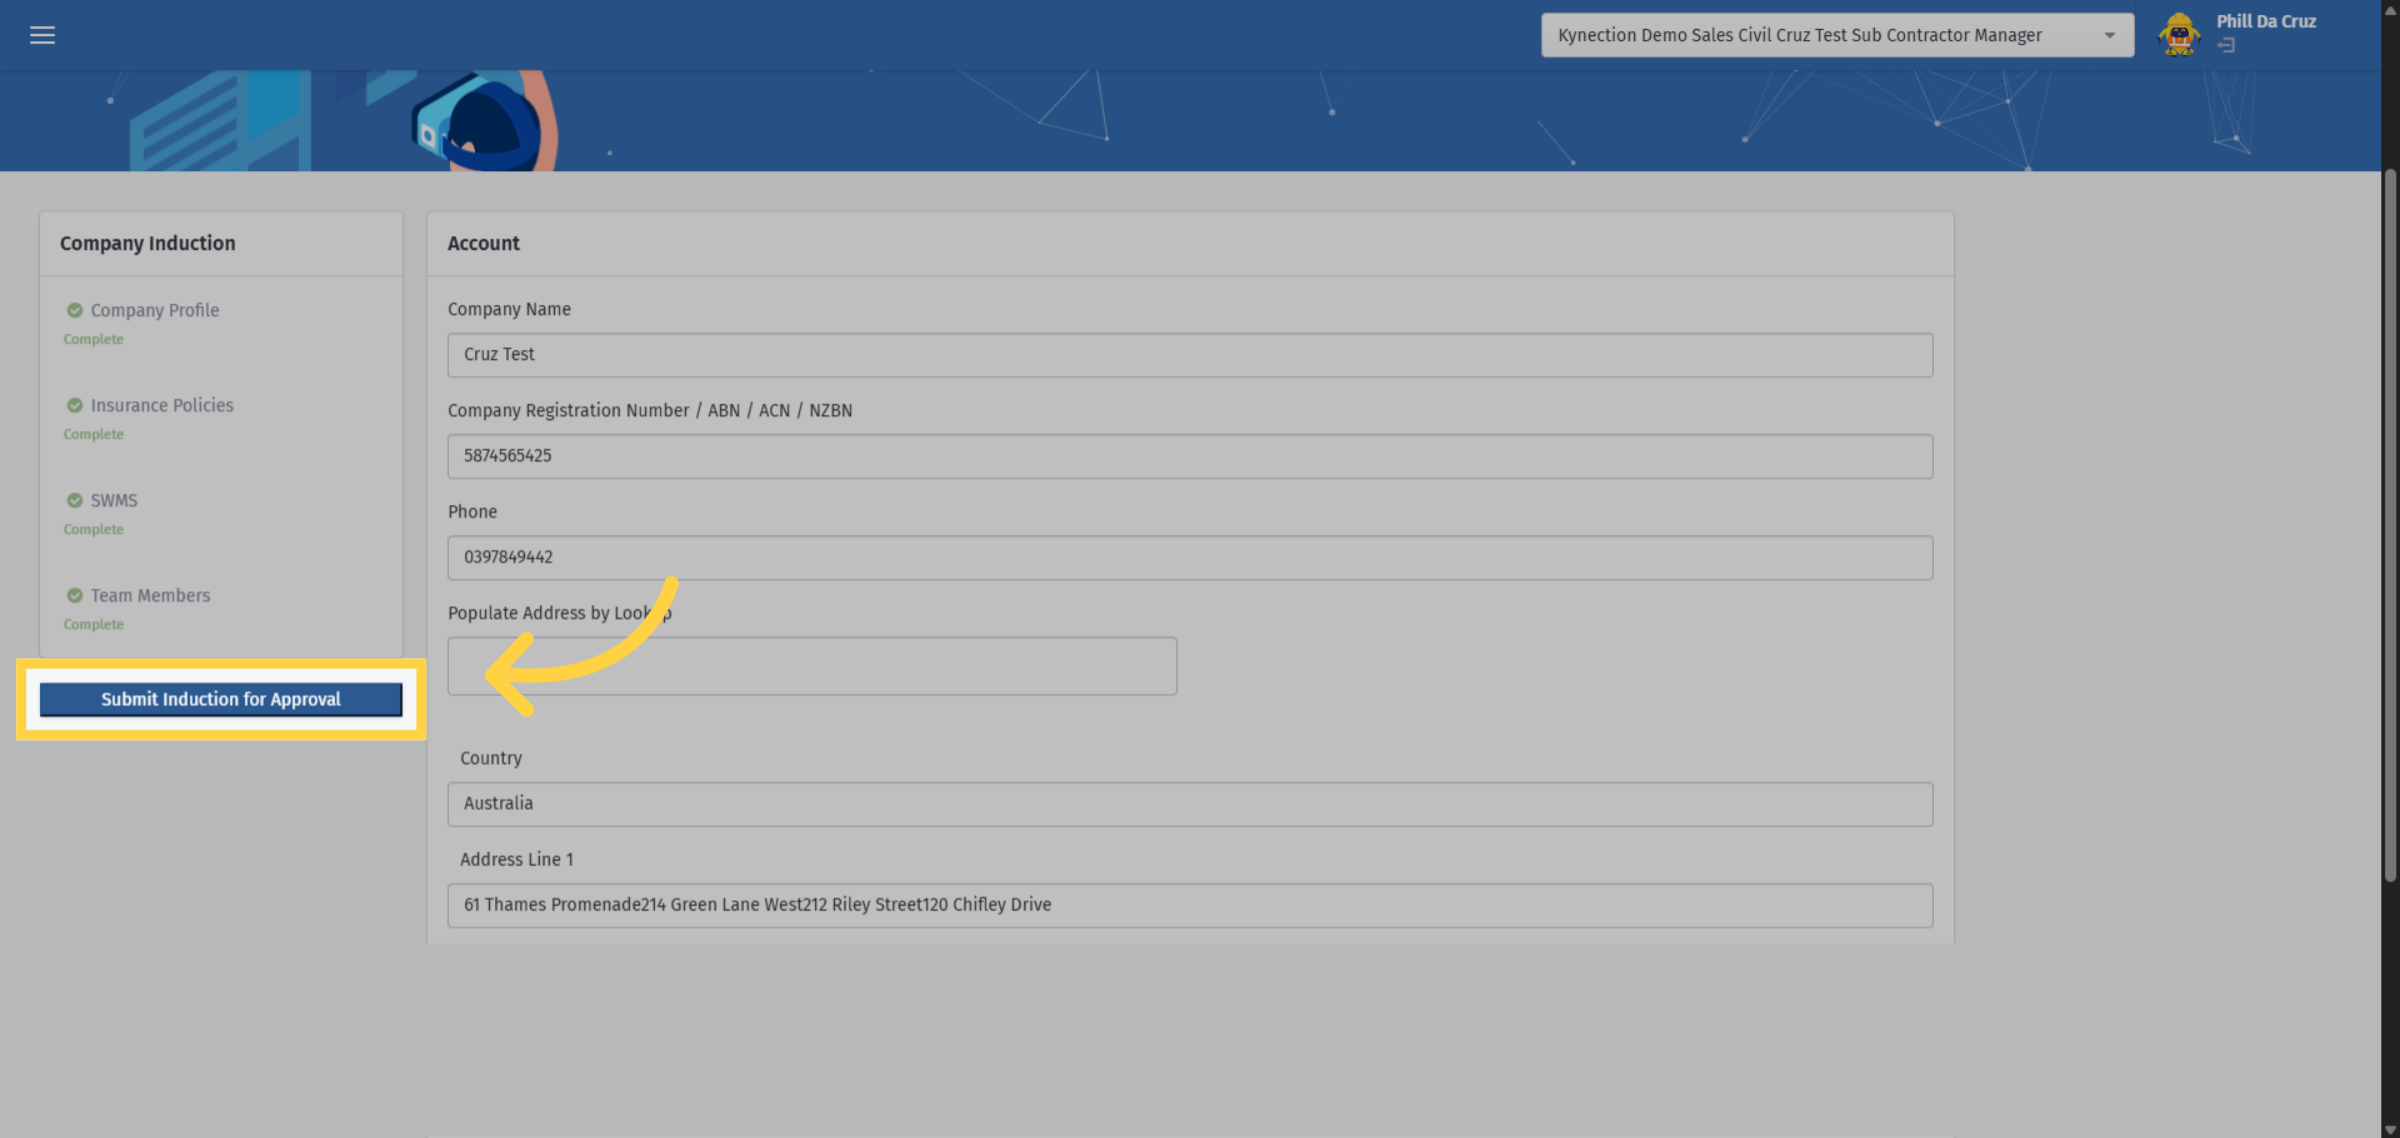Click into the Company Name field
This screenshot has height=1138, width=2400.
point(1190,355)
